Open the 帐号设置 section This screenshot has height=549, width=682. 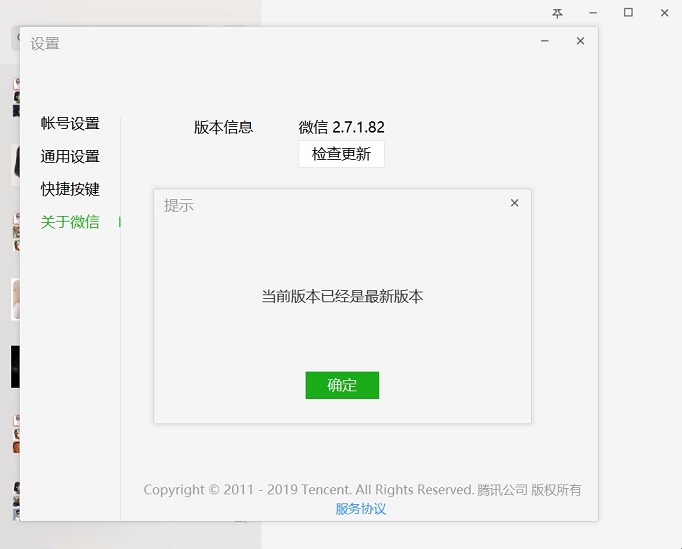coord(70,124)
